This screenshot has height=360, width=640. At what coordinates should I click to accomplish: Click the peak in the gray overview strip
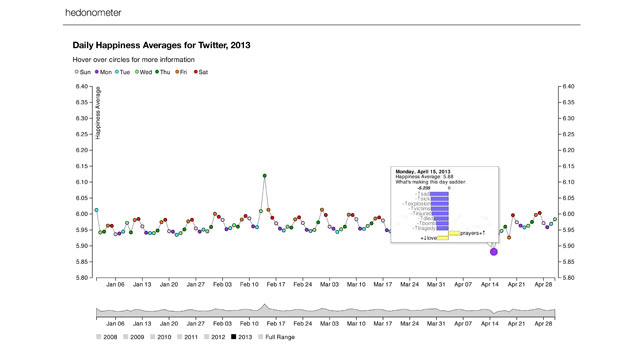pyautogui.click(x=265, y=305)
